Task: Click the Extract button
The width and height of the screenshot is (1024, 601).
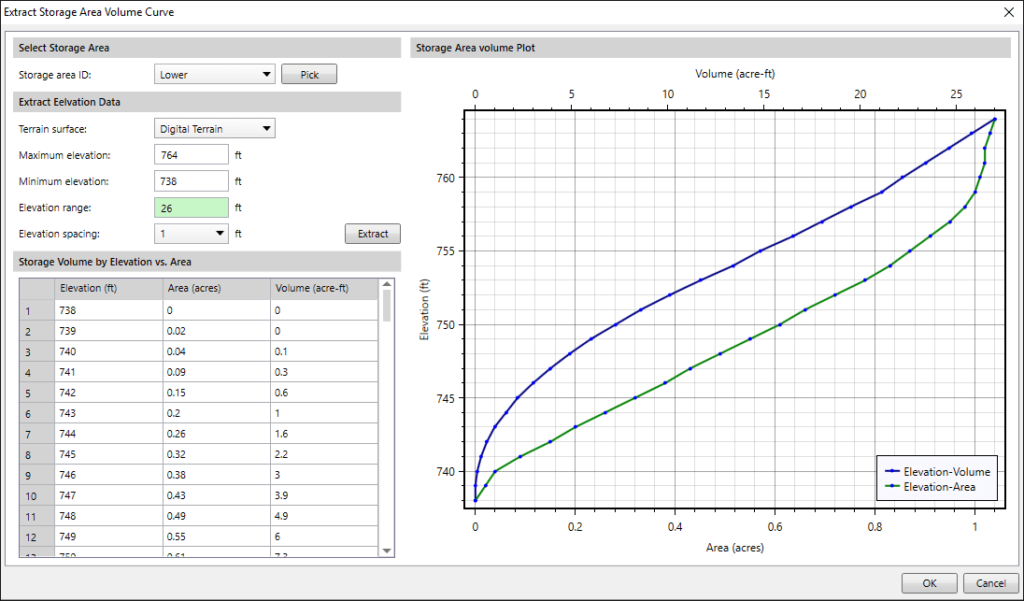Action: point(372,233)
